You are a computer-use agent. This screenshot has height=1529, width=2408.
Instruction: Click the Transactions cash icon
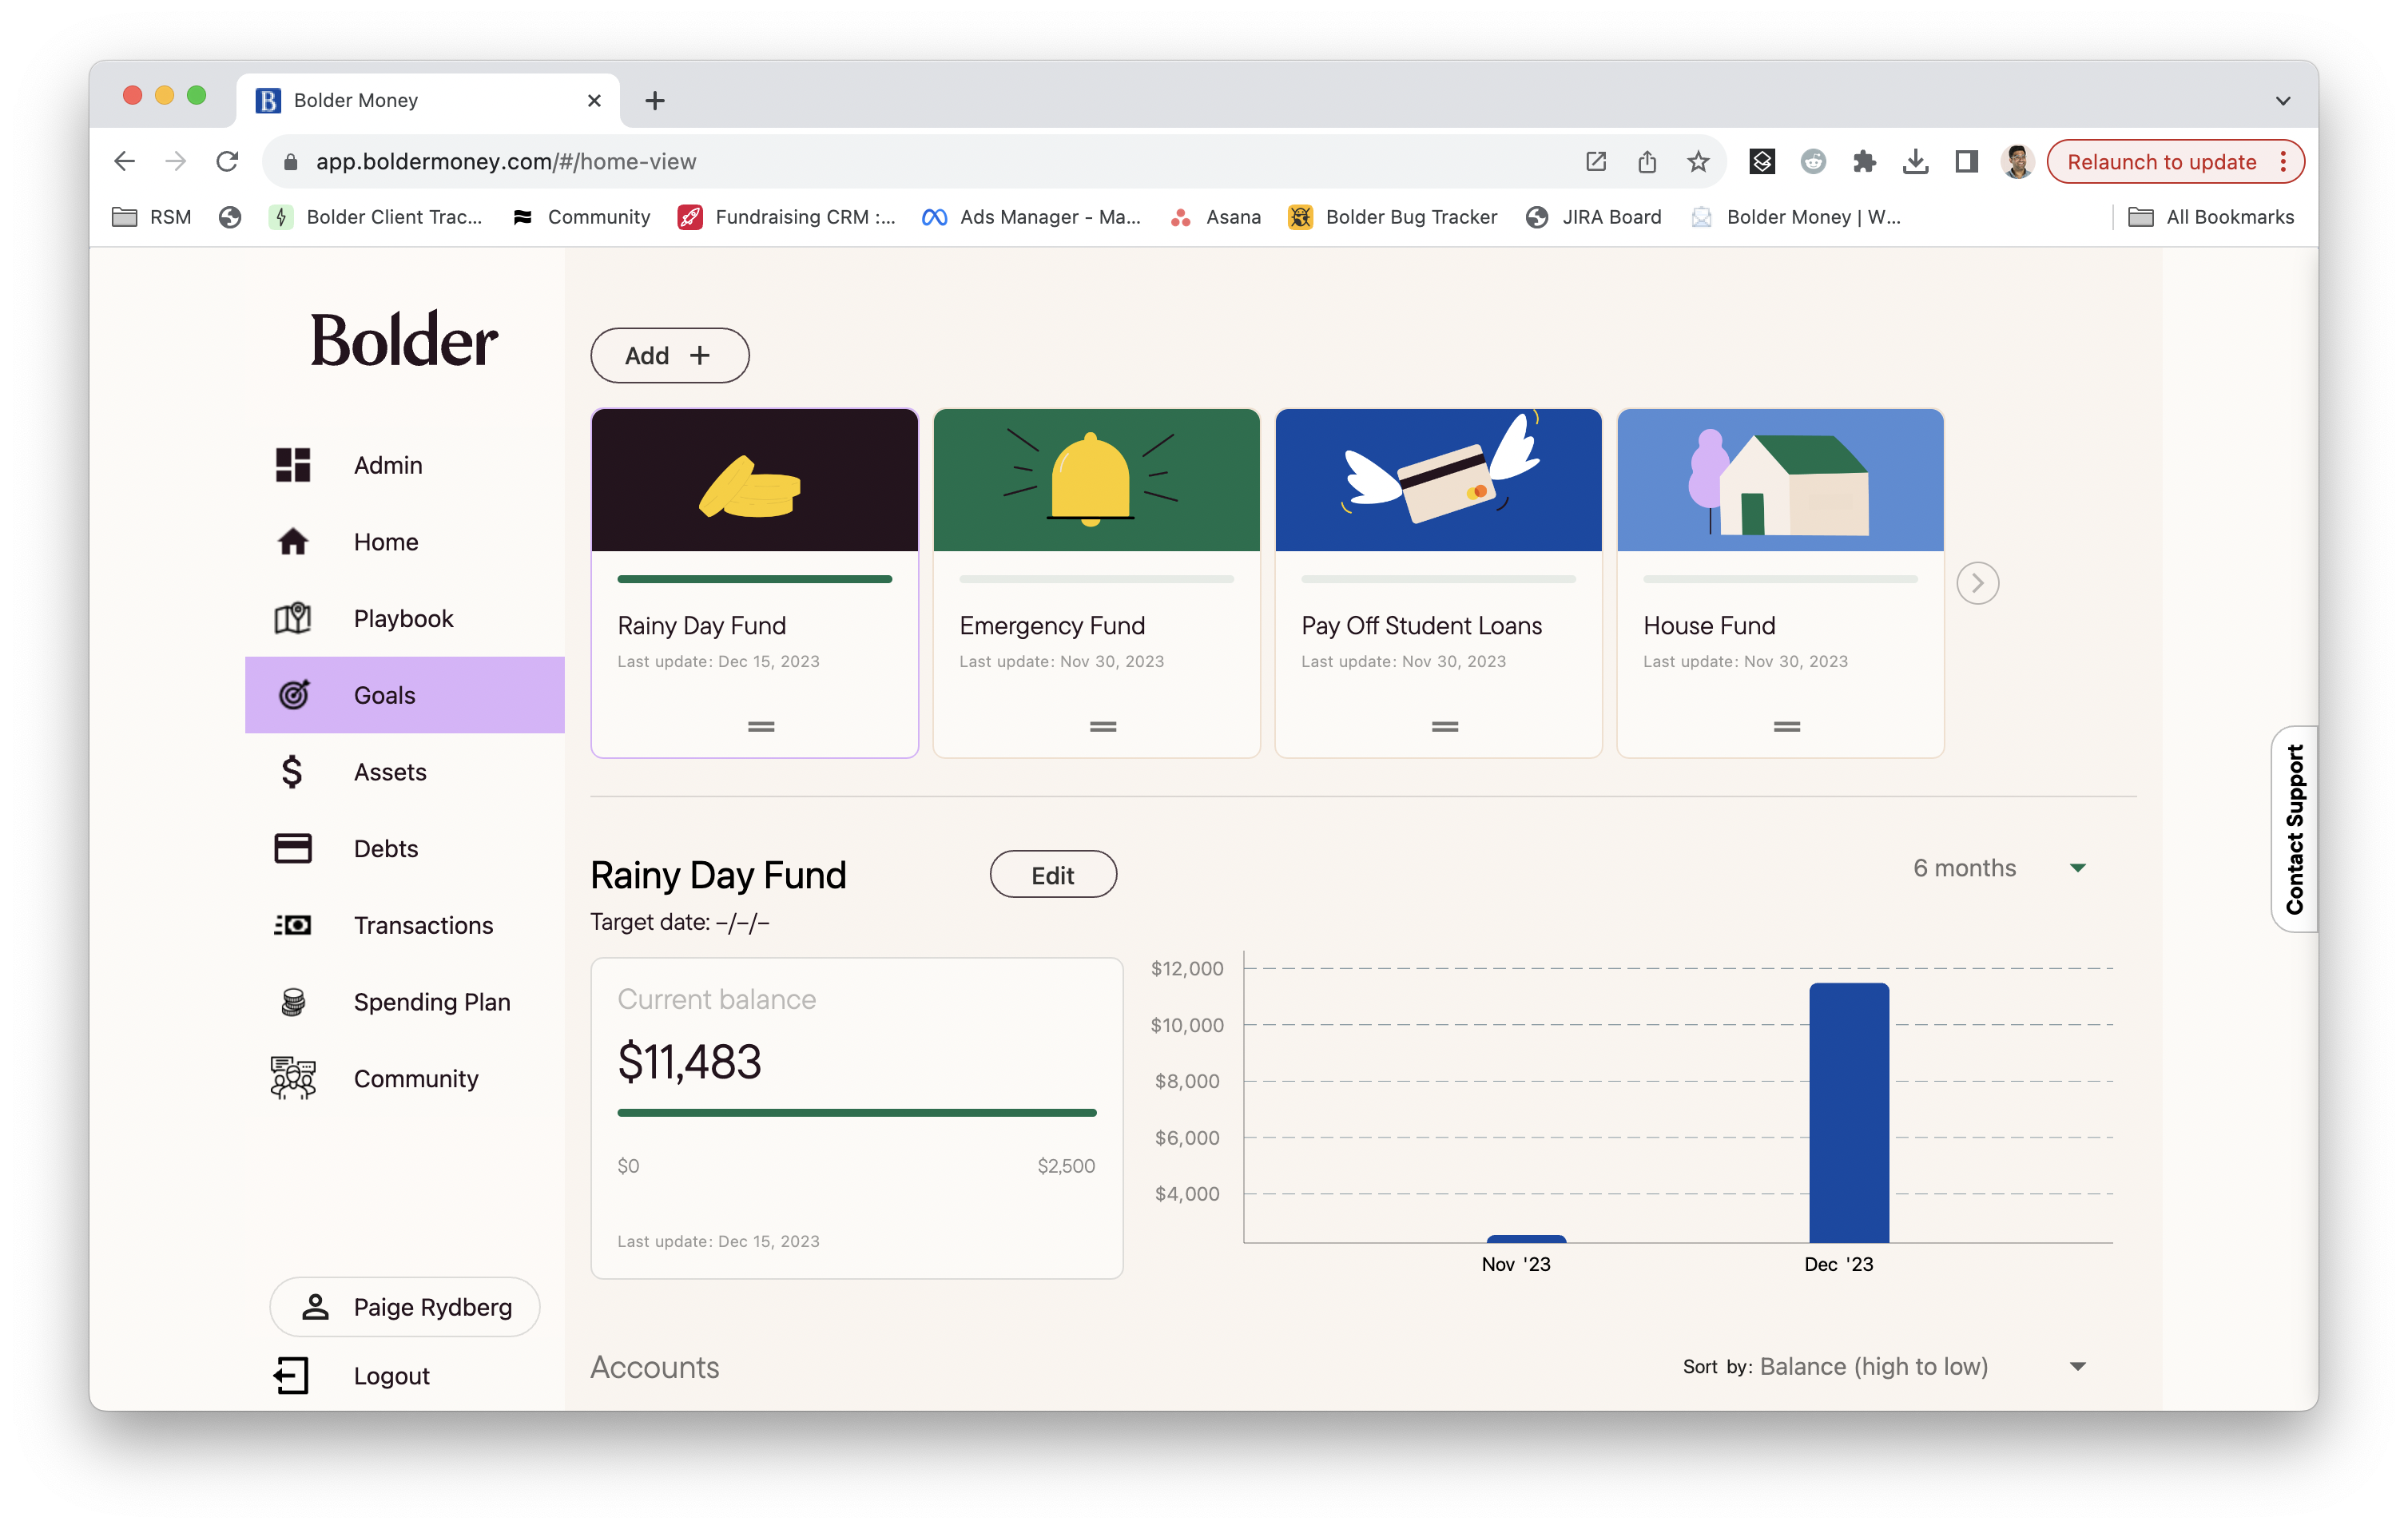point(292,925)
